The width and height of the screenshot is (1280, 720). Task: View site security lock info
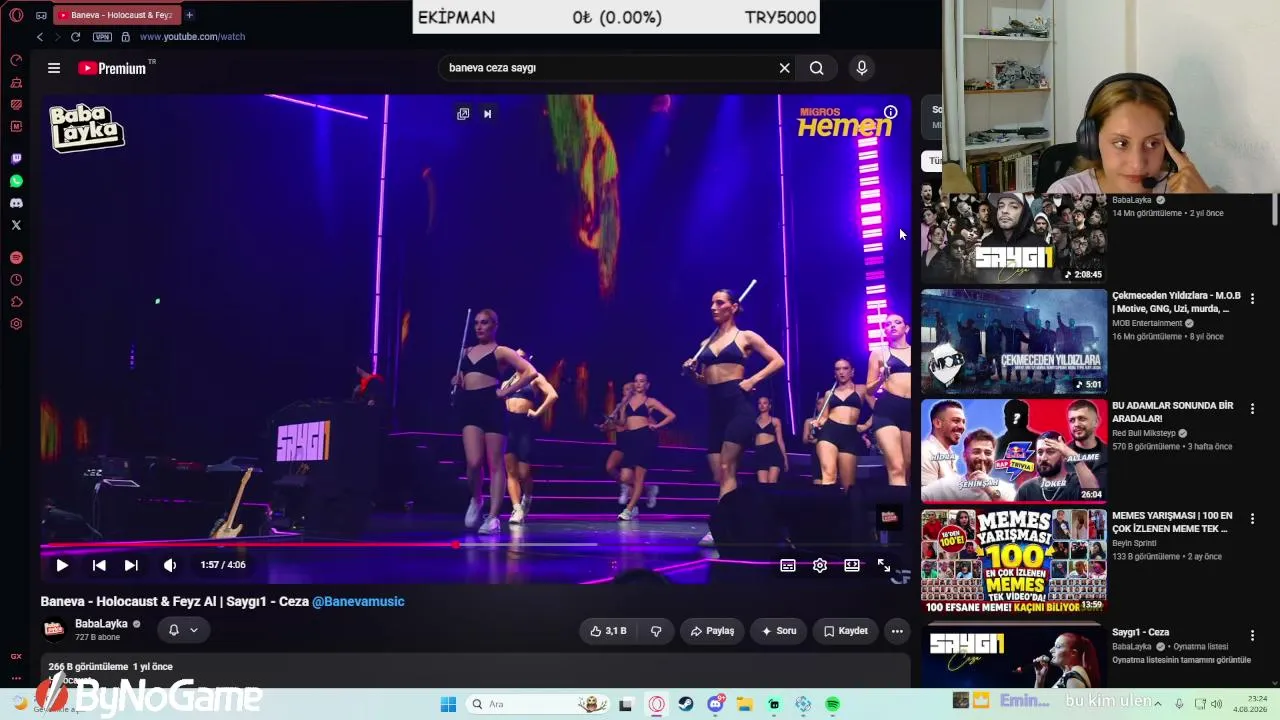tap(125, 37)
